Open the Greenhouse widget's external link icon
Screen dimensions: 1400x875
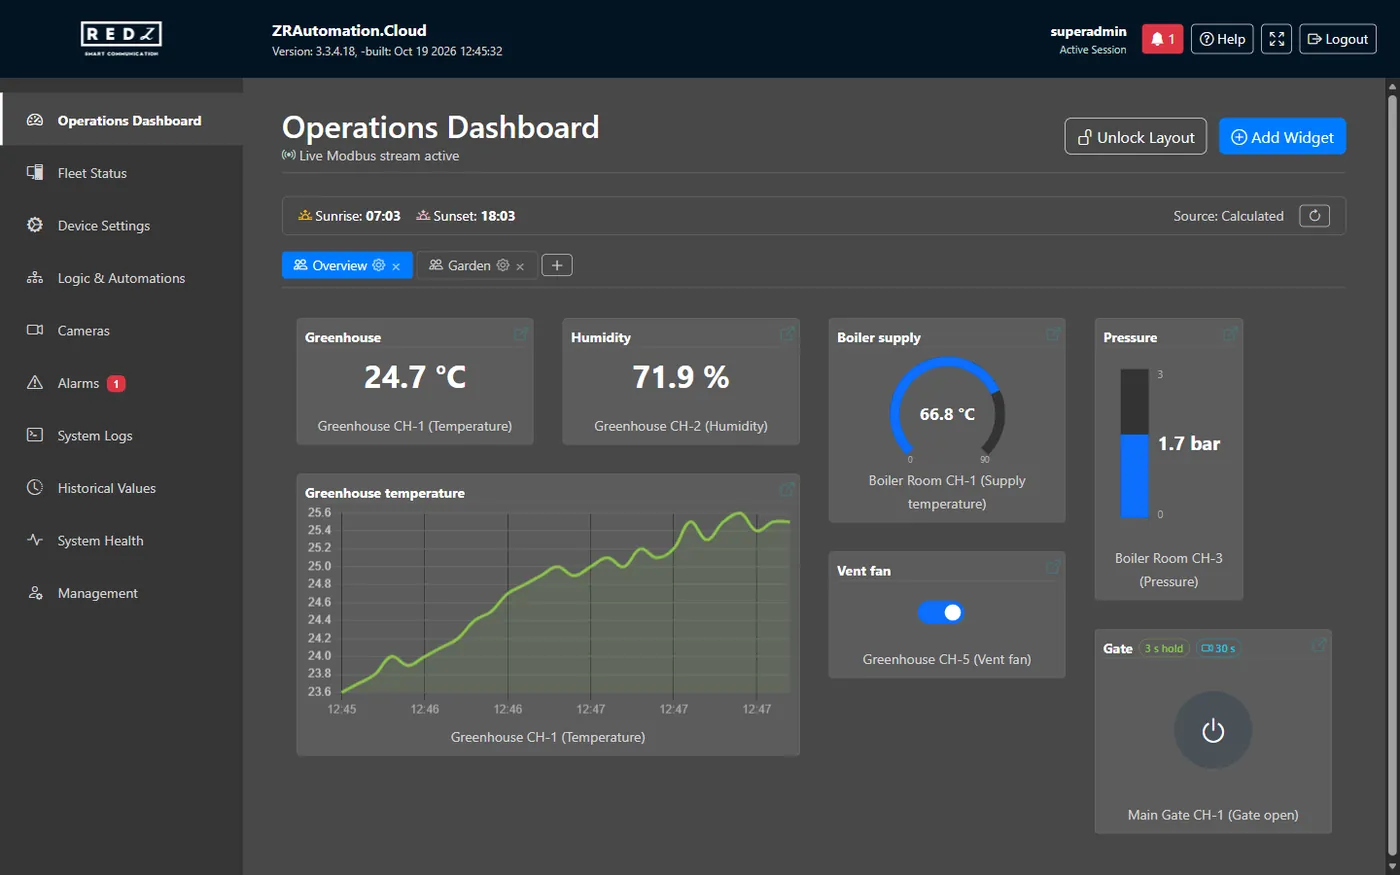pos(521,334)
